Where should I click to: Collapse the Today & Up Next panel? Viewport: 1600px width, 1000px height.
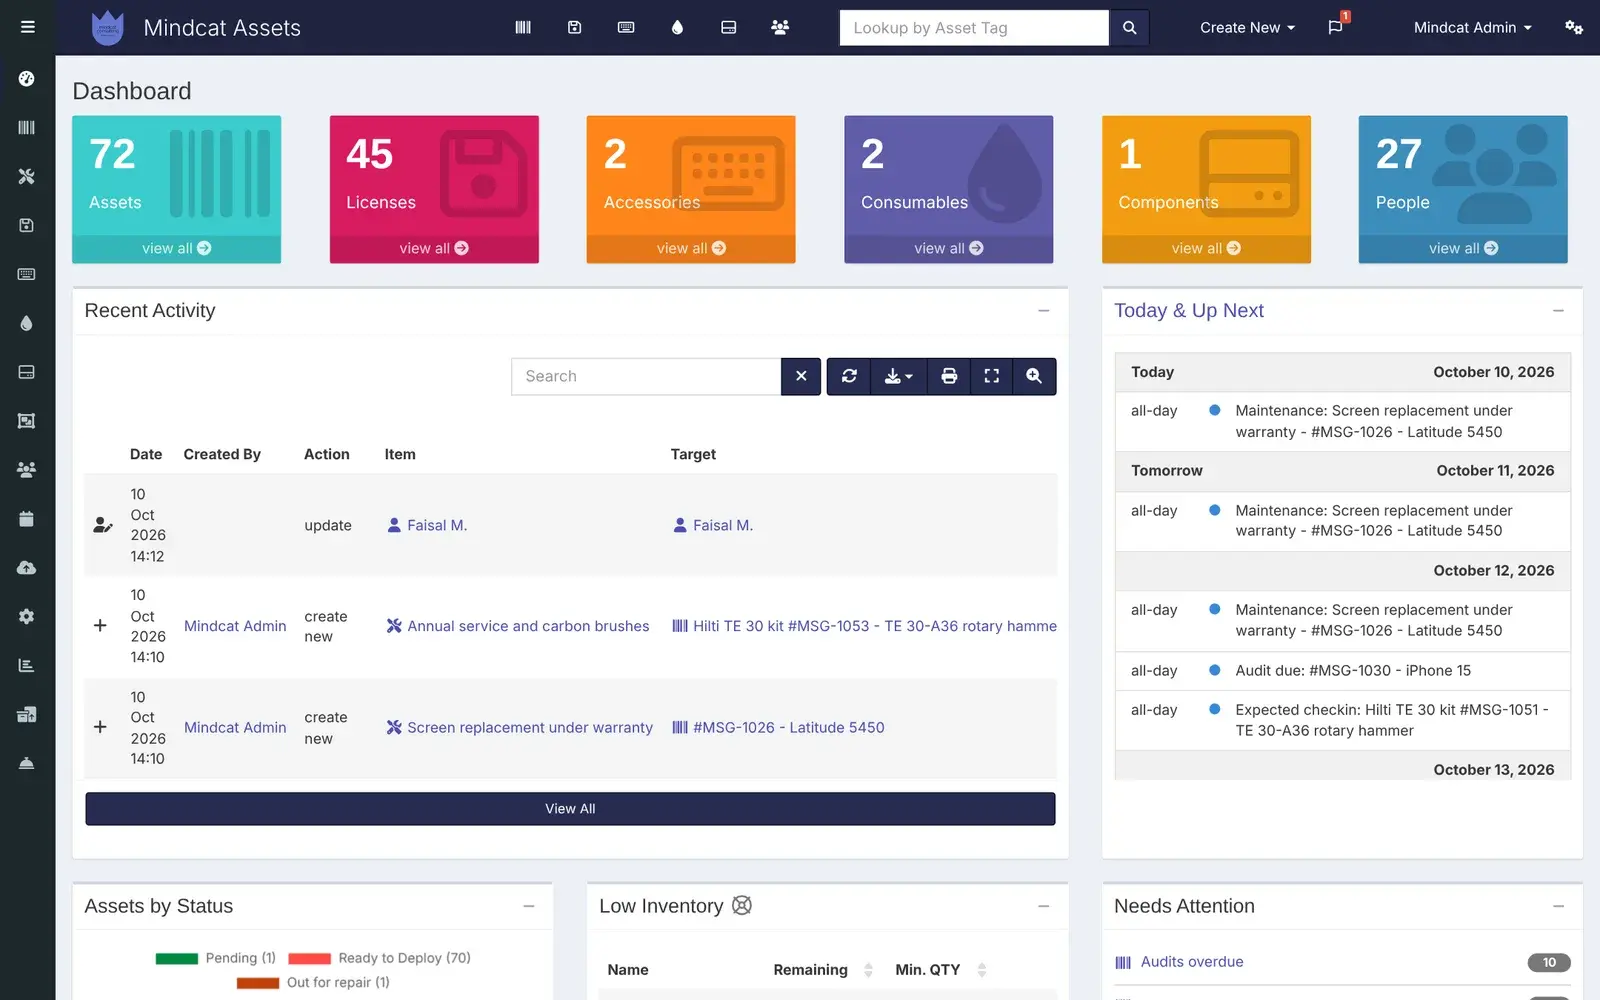point(1558,311)
